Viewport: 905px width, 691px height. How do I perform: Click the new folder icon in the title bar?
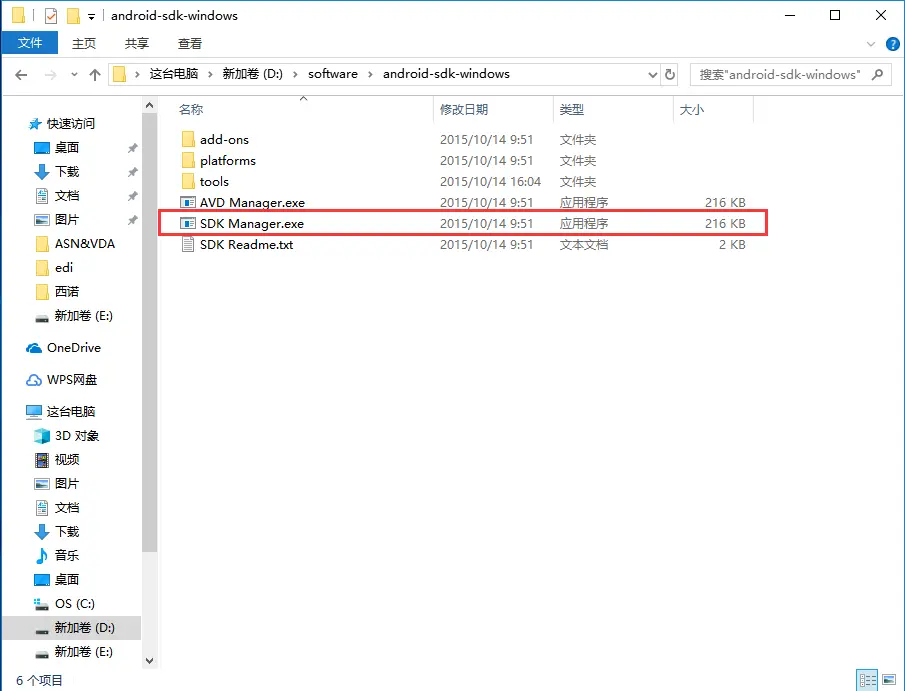[73, 16]
